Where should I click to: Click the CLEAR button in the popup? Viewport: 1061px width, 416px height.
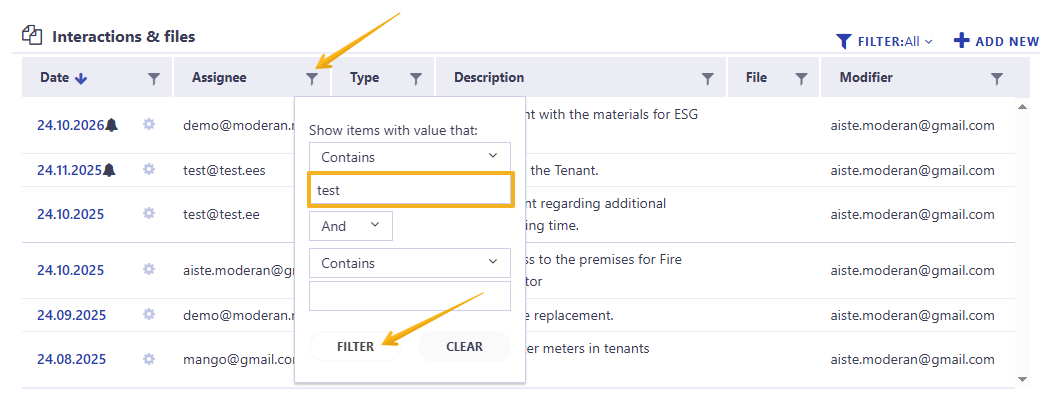coord(464,346)
